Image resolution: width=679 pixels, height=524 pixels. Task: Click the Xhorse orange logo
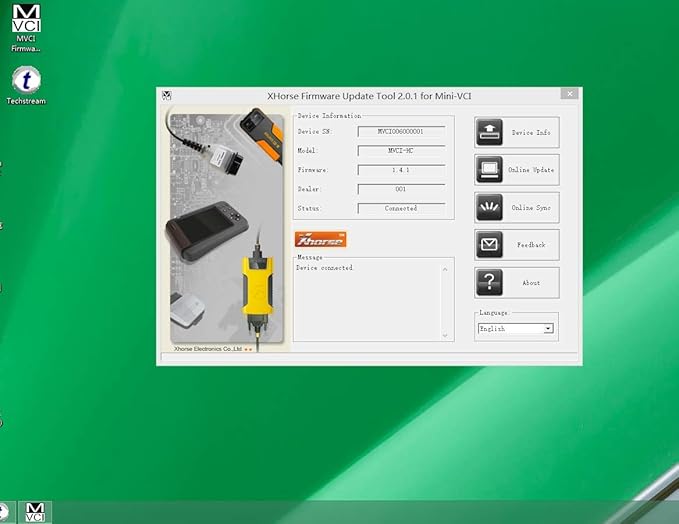pyautogui.click(x=320, y=240)
